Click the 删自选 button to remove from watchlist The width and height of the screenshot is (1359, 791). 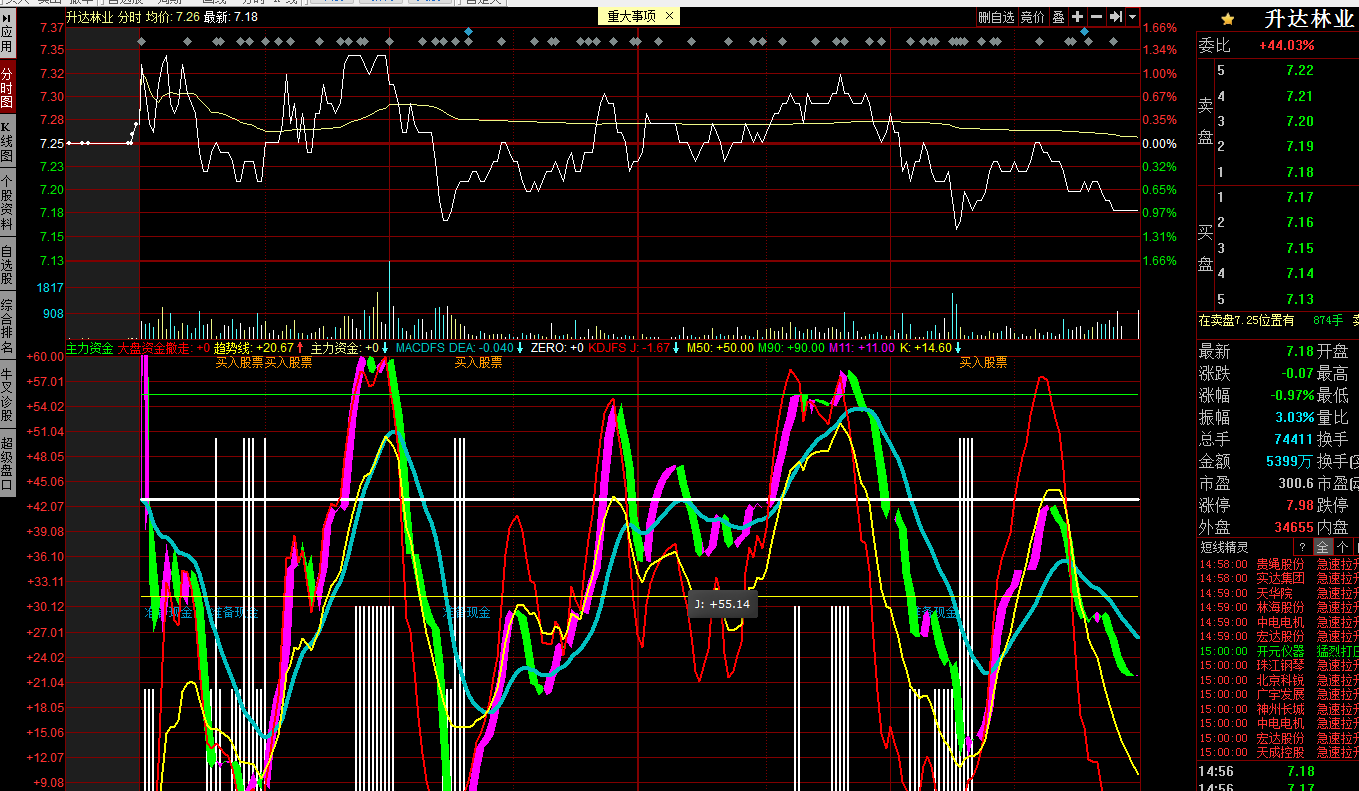tap(996, 17)
